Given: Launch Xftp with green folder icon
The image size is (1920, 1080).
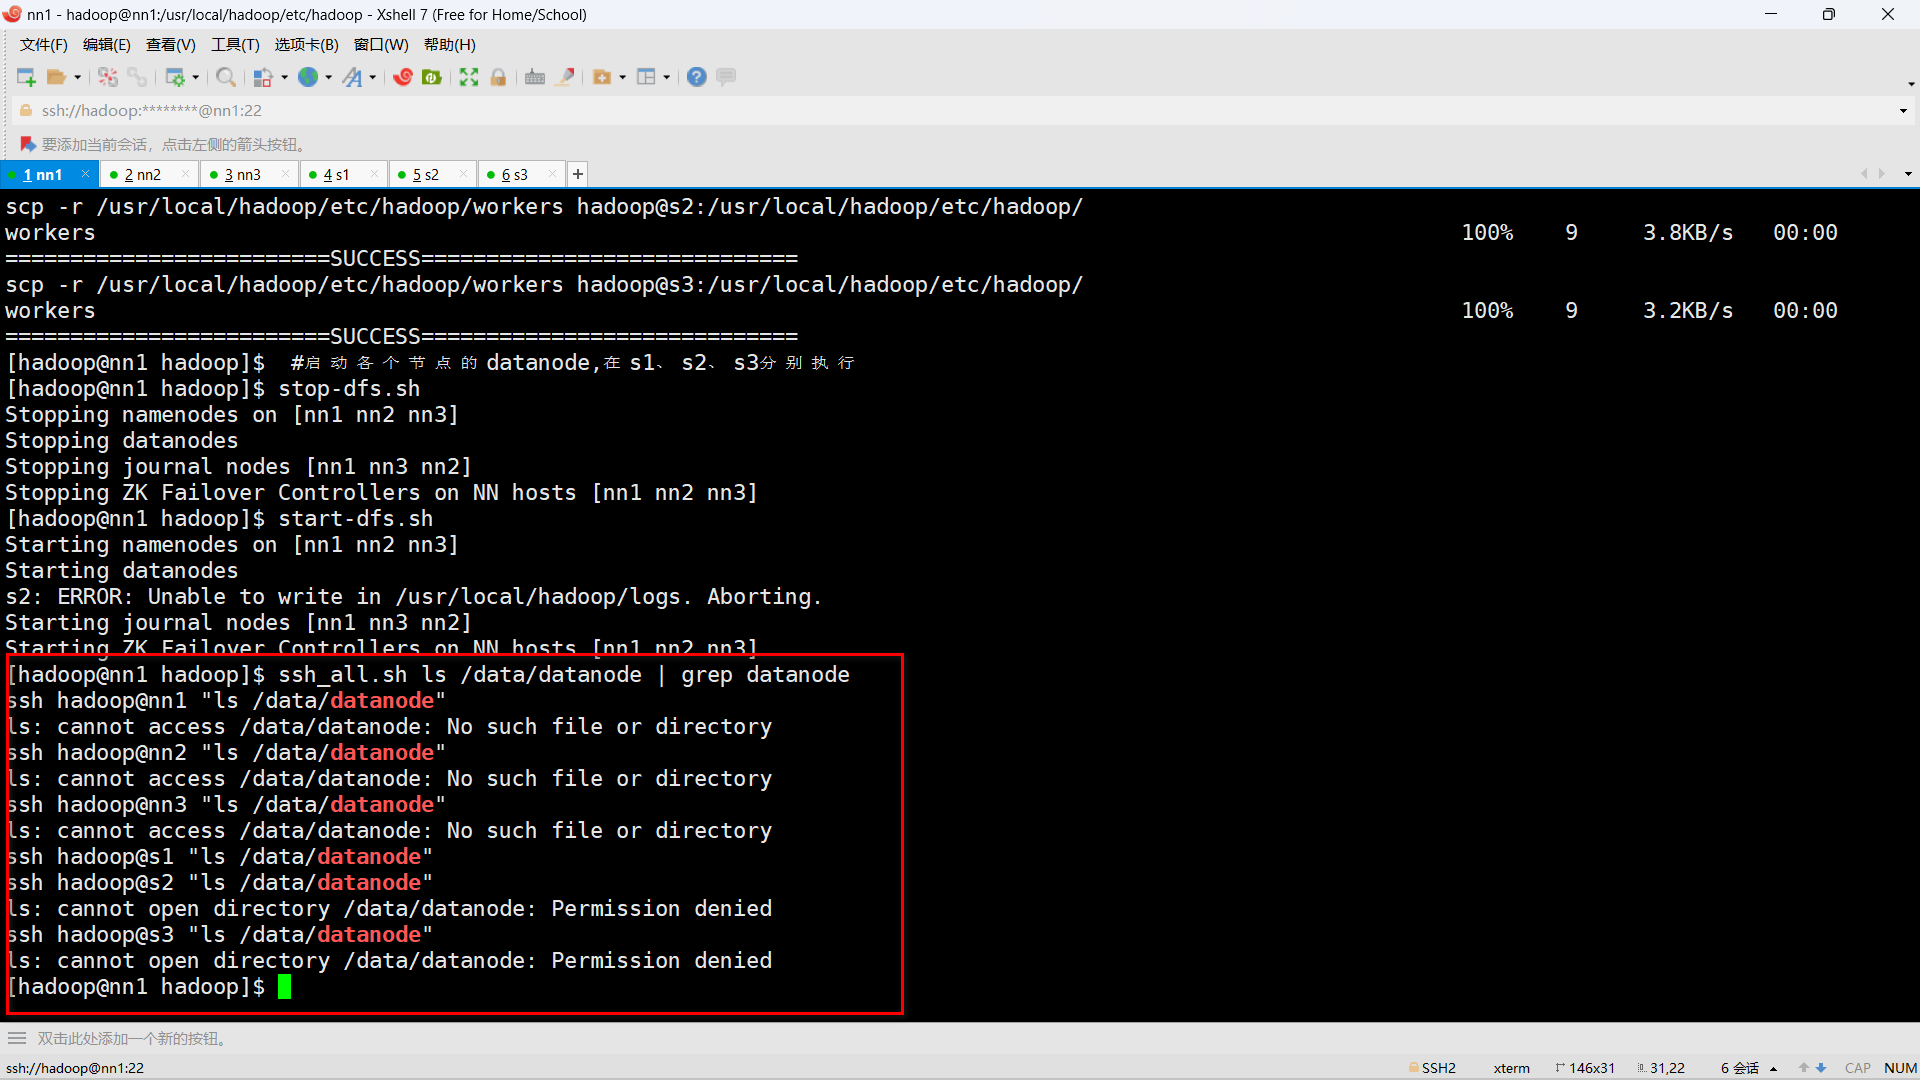Looking at the screenshot, I should click(432, 77).
